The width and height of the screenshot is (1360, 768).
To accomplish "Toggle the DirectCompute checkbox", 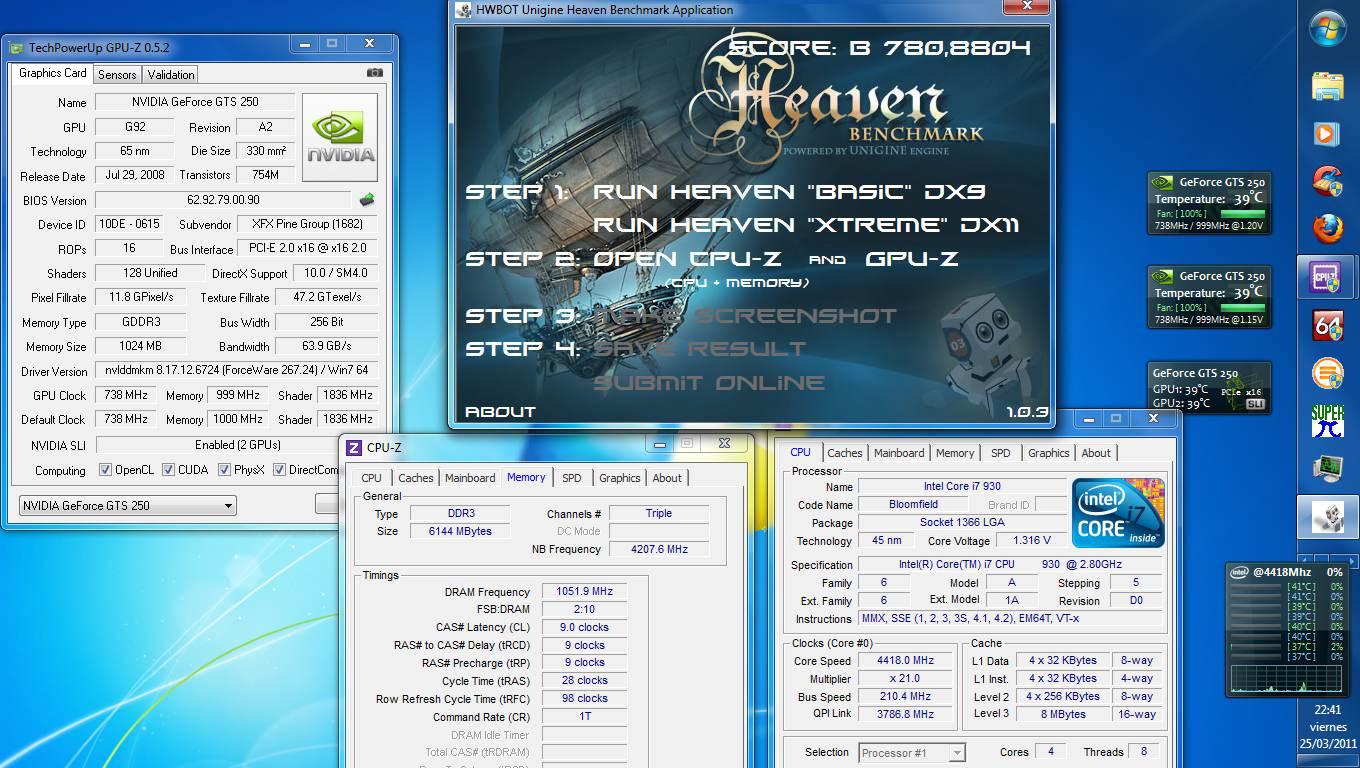I will tap(281, 470).
